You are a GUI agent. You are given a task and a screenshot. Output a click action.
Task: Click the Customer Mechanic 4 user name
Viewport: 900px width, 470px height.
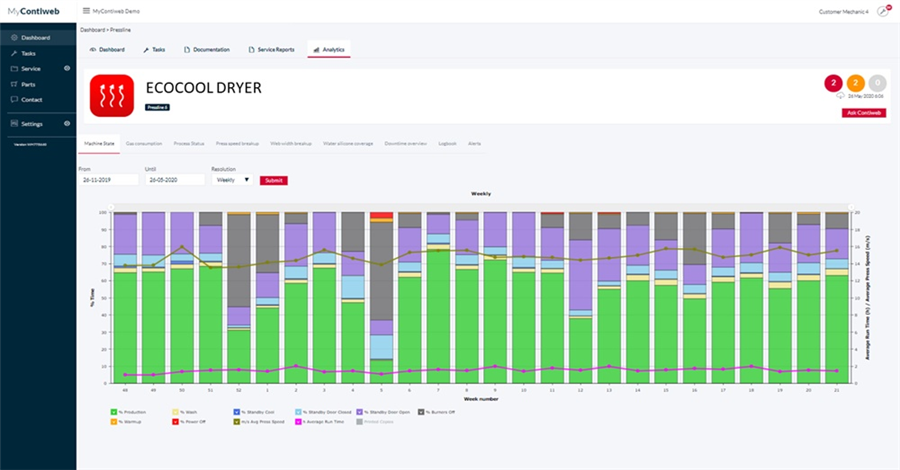point(843,11)
